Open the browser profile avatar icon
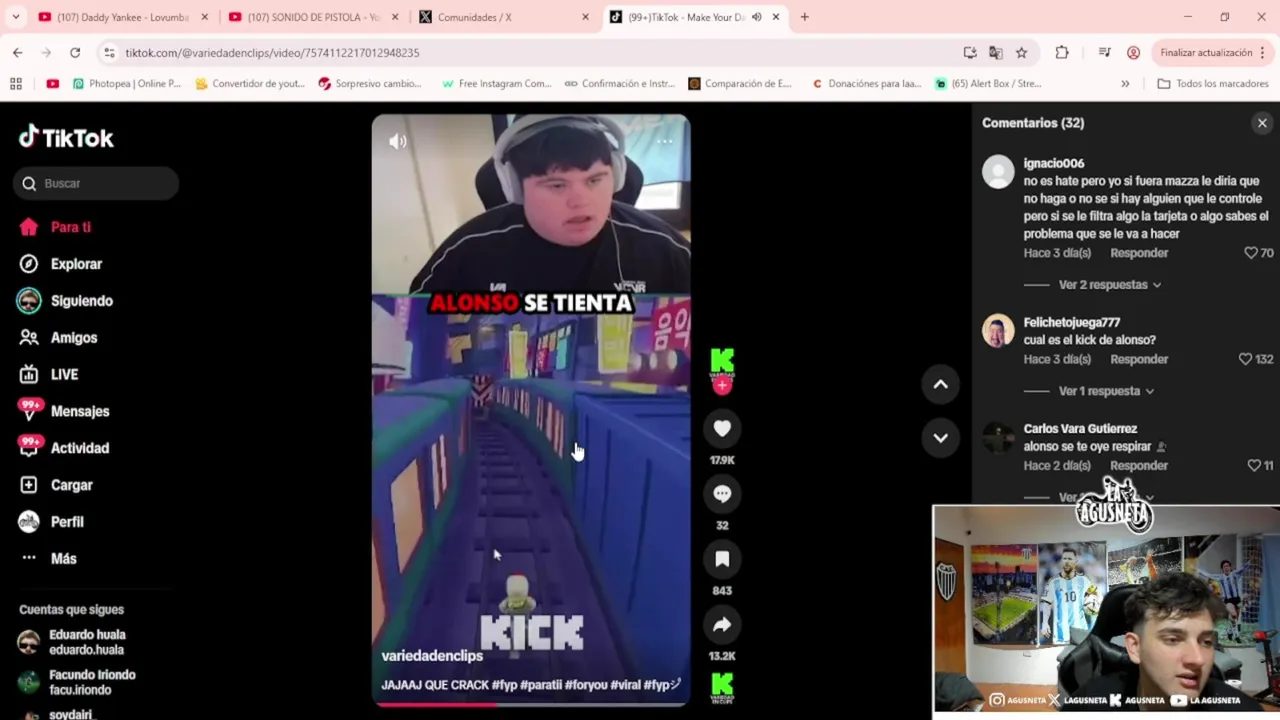Viewport: 1280px width, 720px height. 1133,52
